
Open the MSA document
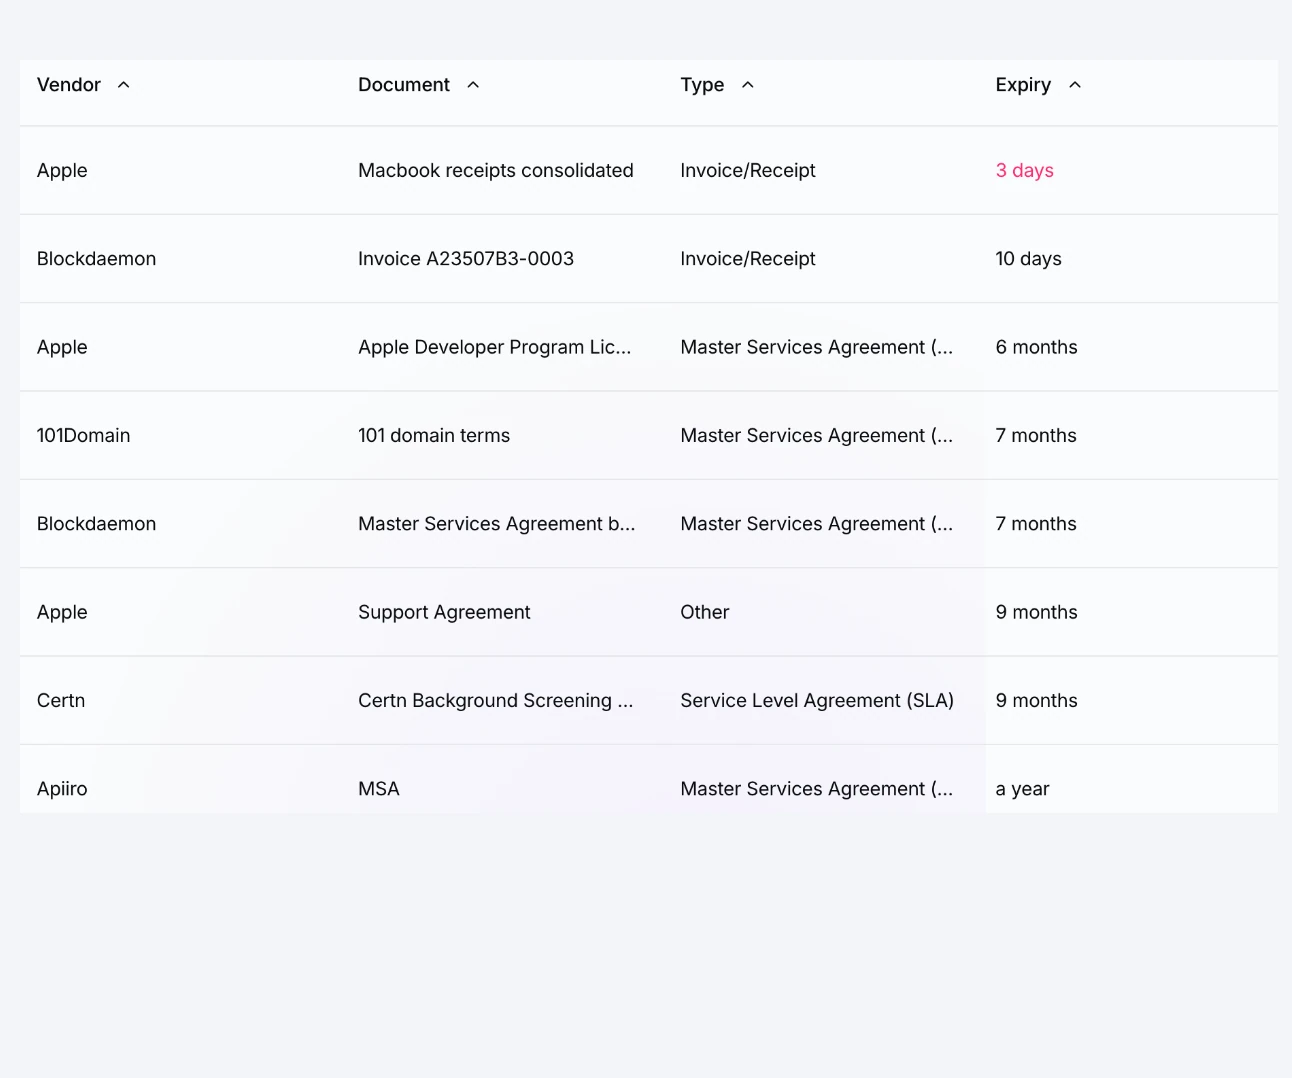coord(379,789)
